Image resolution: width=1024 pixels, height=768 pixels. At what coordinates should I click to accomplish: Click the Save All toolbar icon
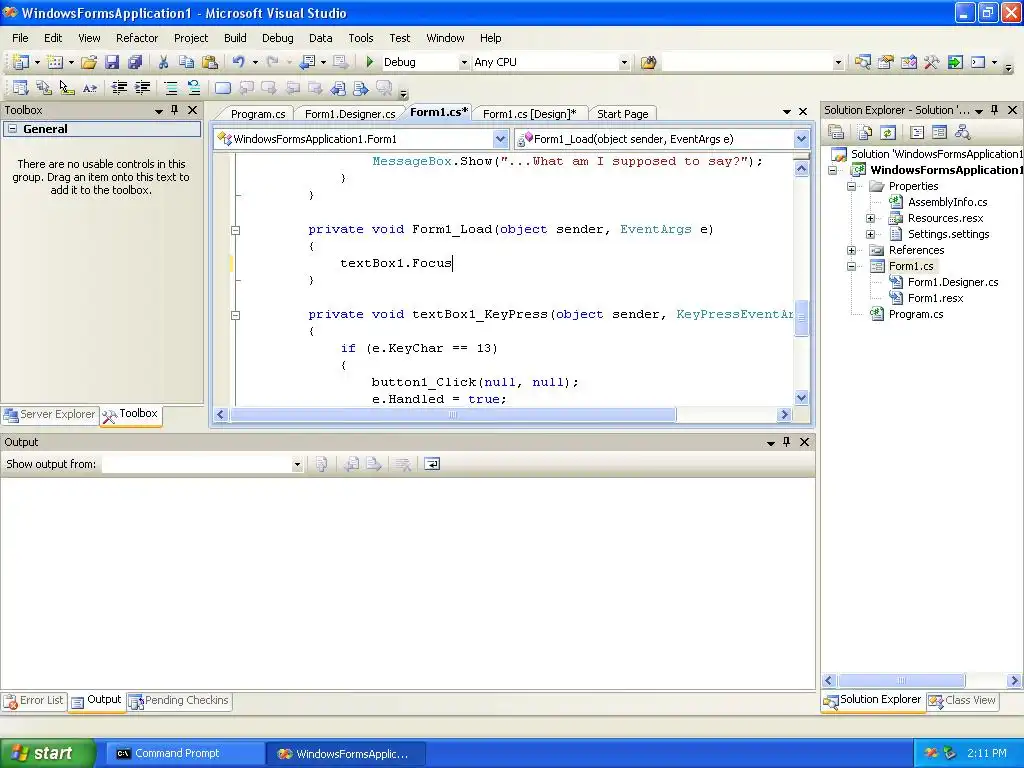click(x=135, y=62)
